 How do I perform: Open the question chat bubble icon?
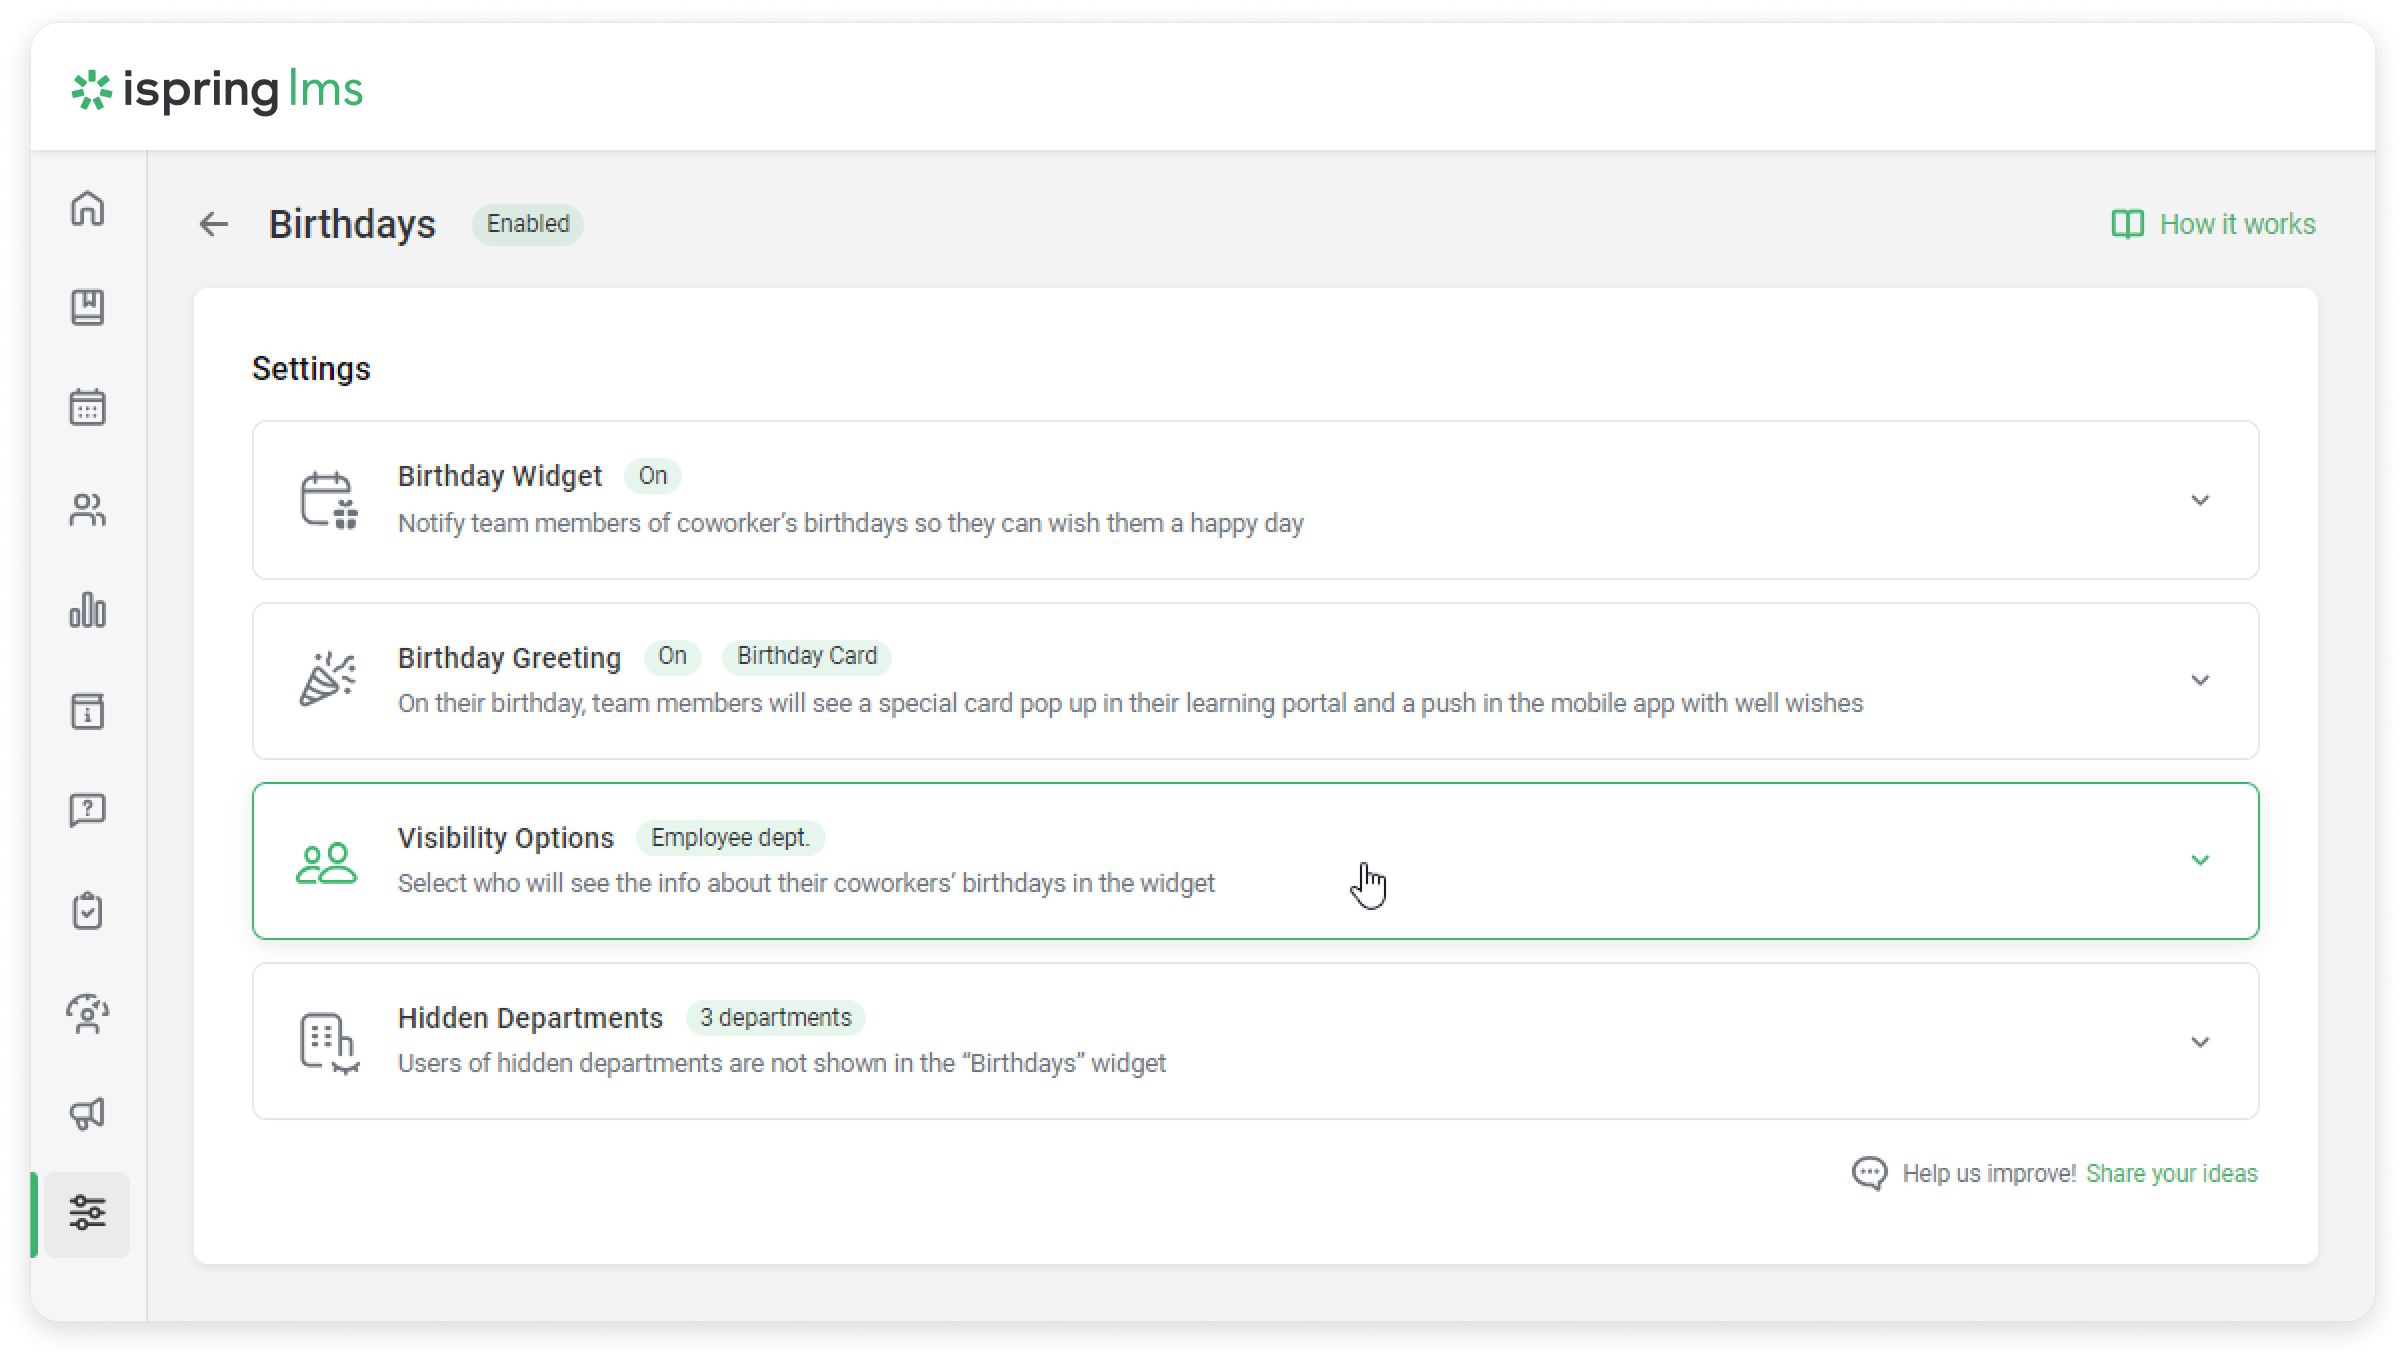click(88, 810)
